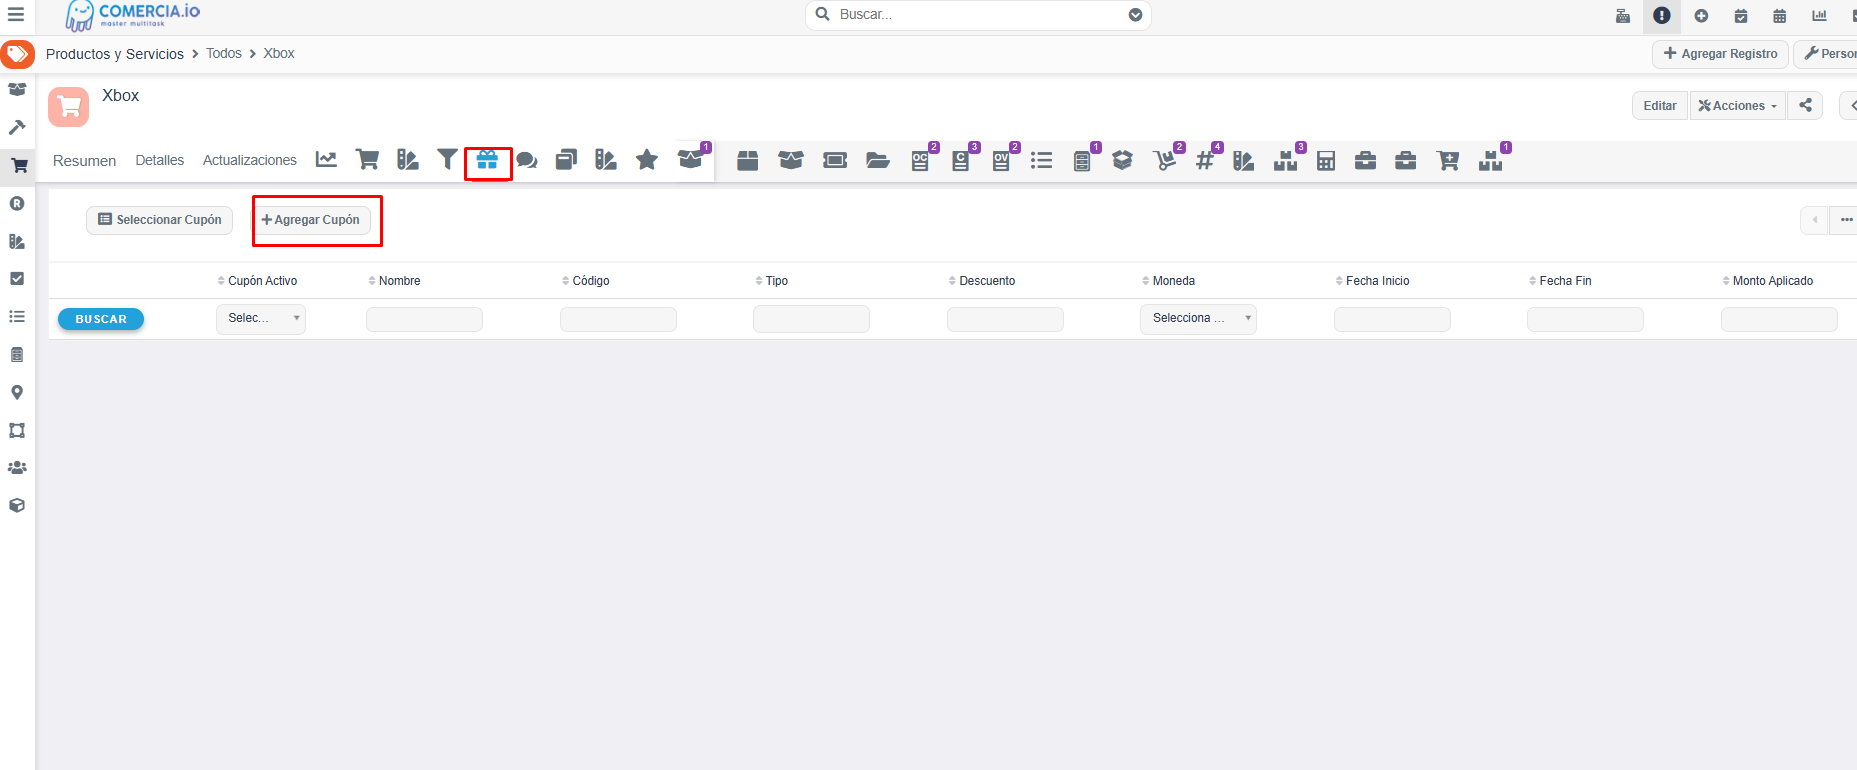1857x770 pixels.
Task: Switch to the Detalles tab
Action: click(160, 160)
